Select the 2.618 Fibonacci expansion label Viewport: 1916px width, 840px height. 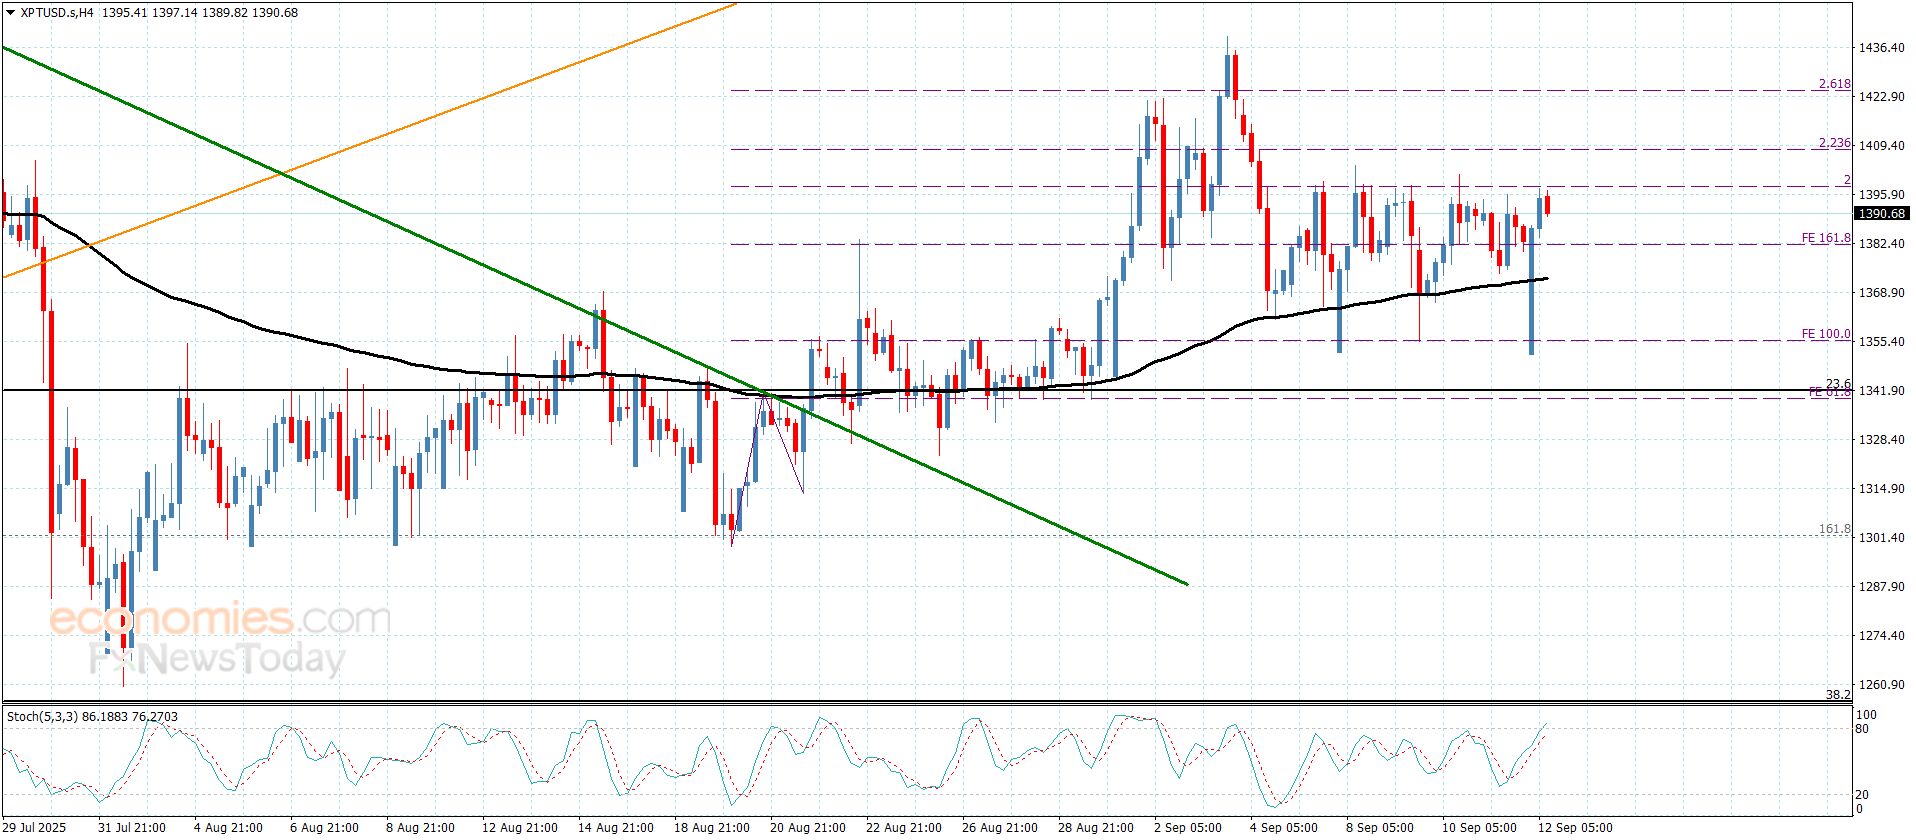1834,84
